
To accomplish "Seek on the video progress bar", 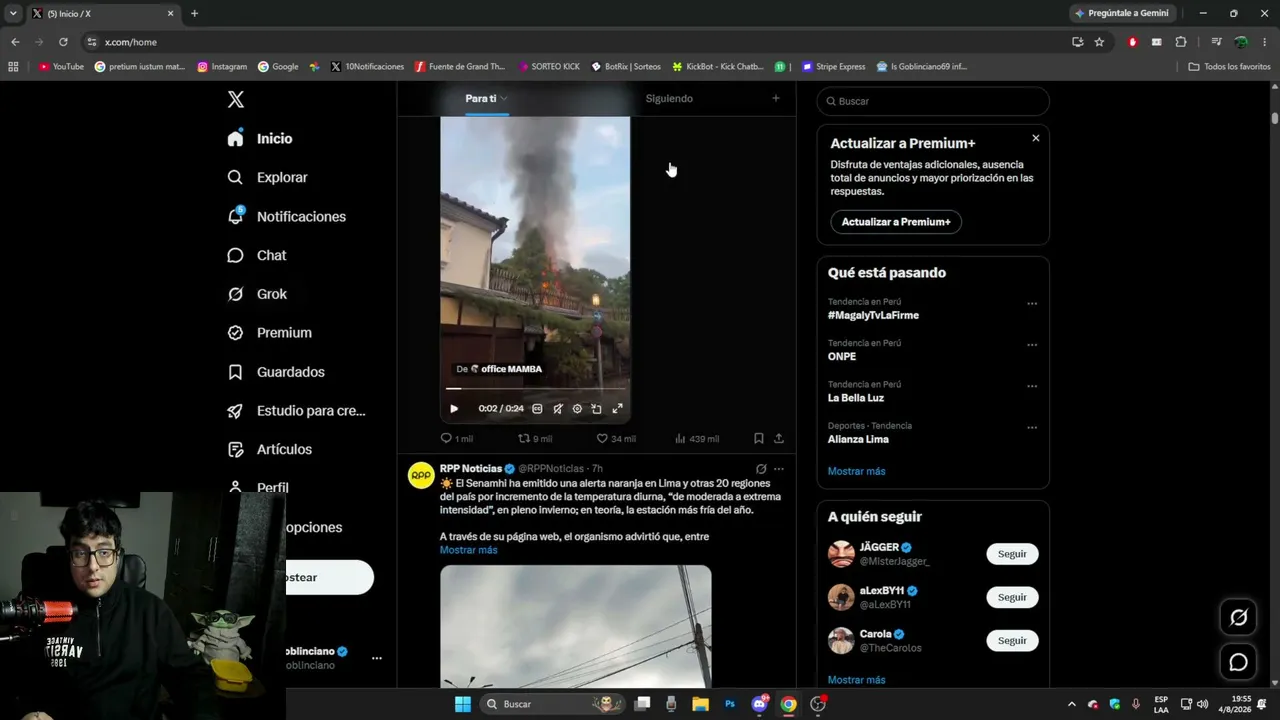I will (535, 388).
